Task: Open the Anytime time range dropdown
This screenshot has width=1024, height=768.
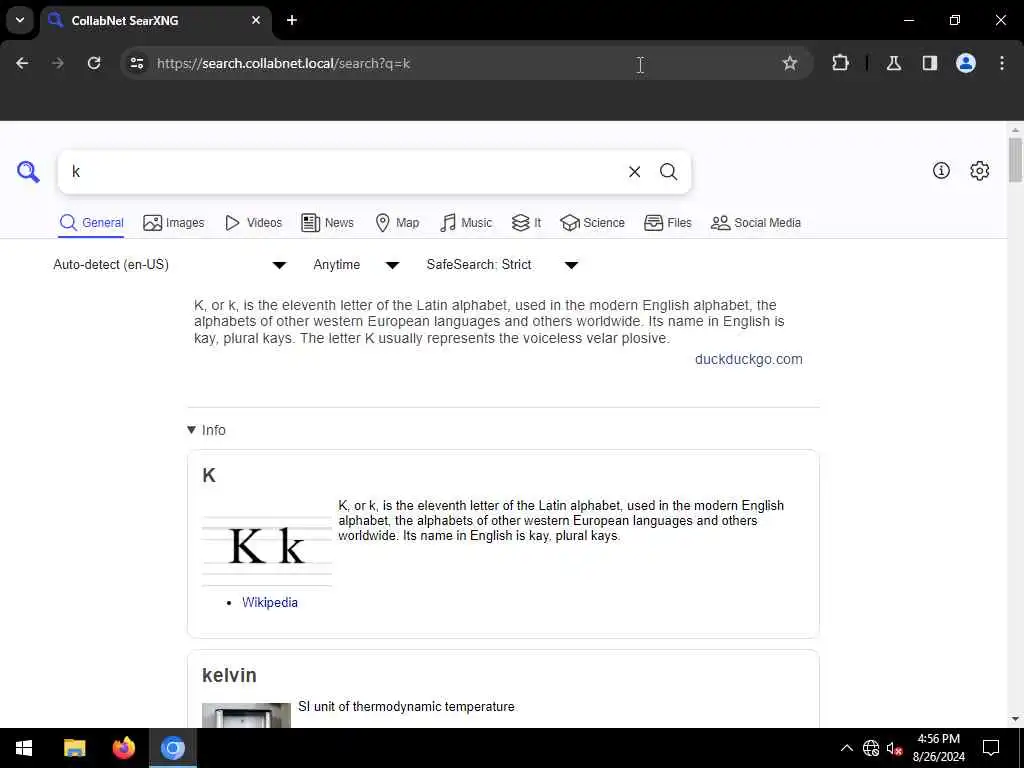Action: point(356,264)
